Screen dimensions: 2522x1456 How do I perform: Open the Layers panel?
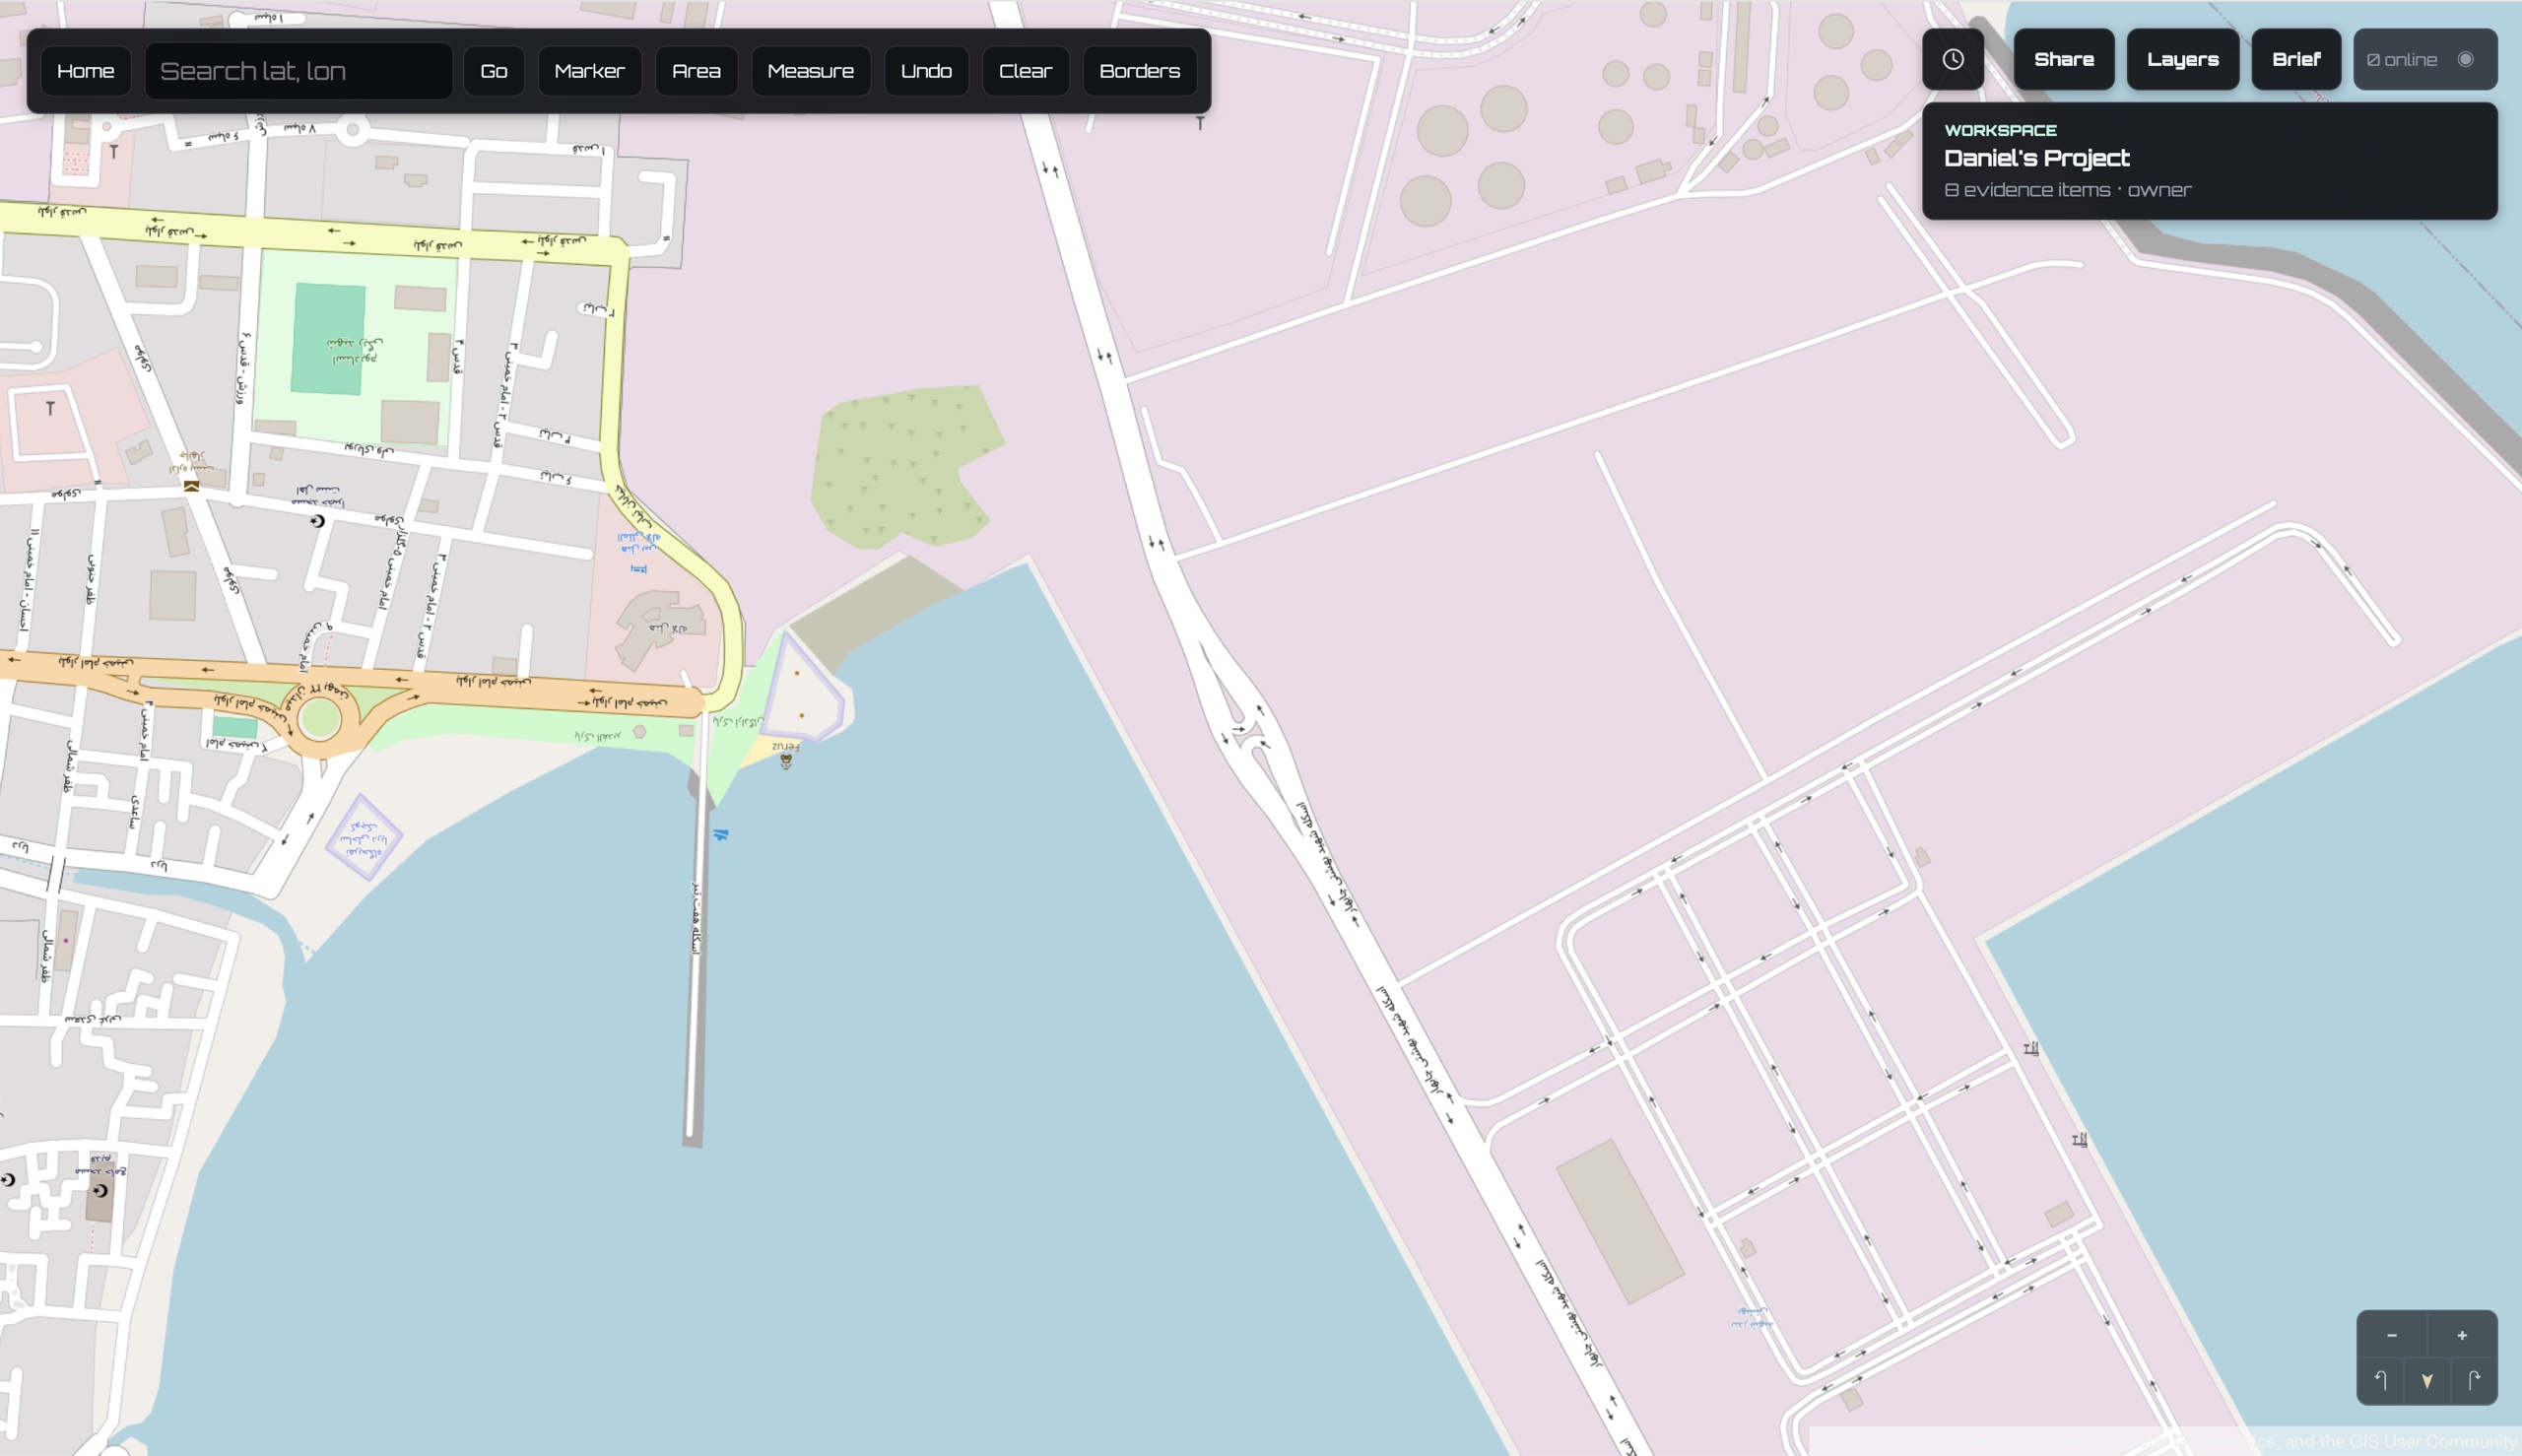[2182, 60]
